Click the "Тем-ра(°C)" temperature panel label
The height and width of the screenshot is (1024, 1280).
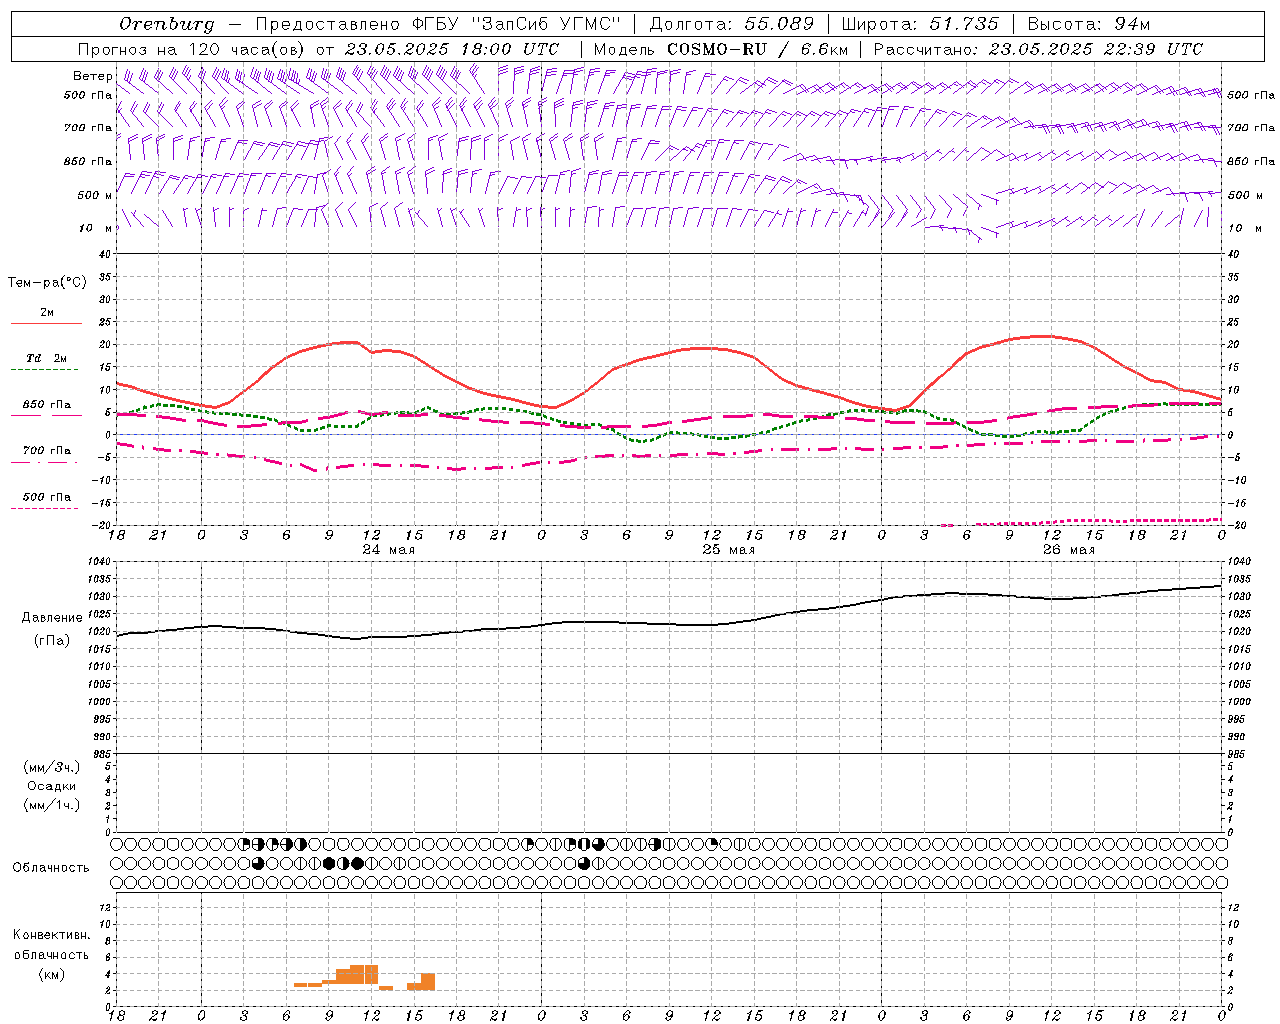(x=47, y=283)
